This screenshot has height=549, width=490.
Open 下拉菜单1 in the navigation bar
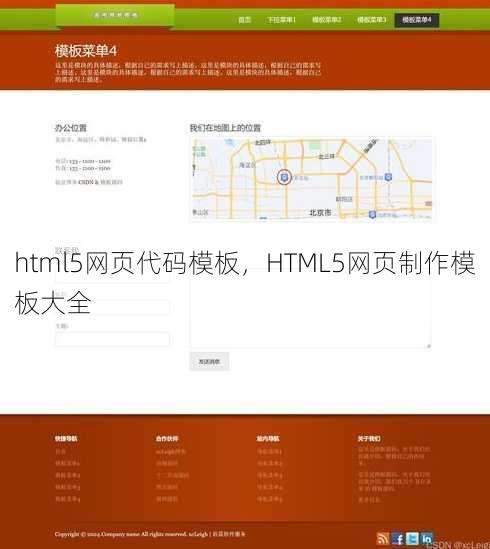click(281, 20)
